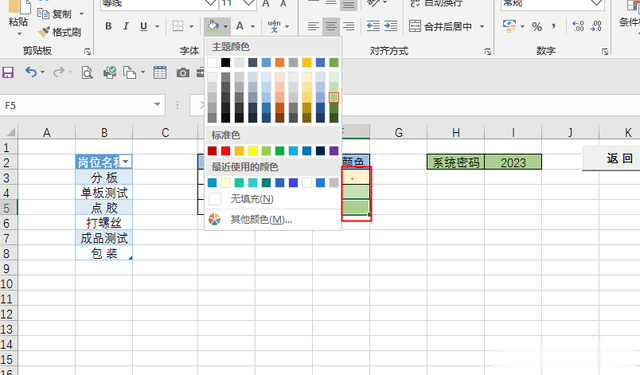Image resolution: width=640 pixels, height=375 pixels.
Task: Expand the font color dropdown arrow
Action: [253, 27]
